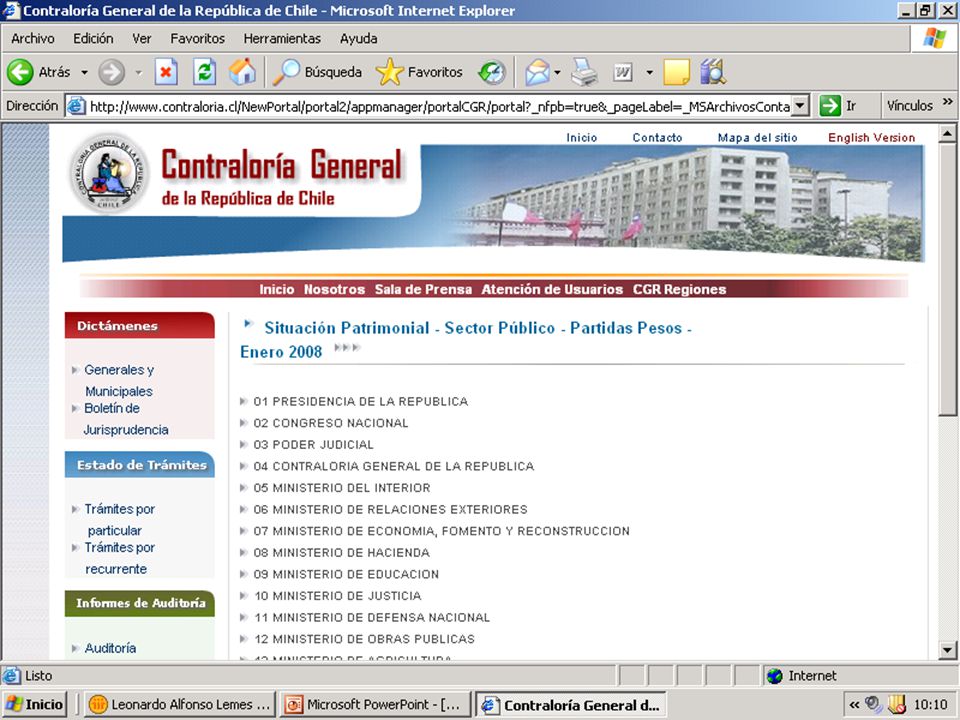Click the Internet zone globe in status bar
The image size is (960, 720).
[774, 676]
